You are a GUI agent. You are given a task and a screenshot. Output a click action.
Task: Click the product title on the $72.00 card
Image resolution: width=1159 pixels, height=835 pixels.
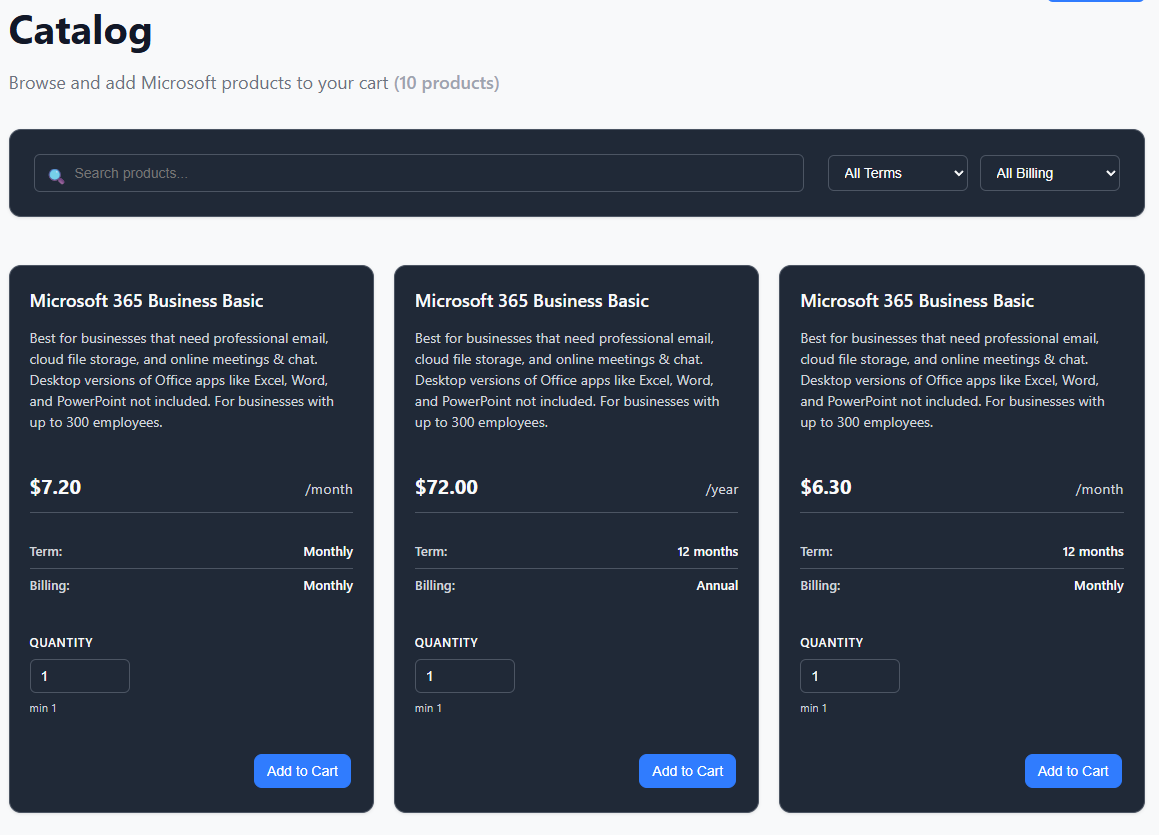532,301
